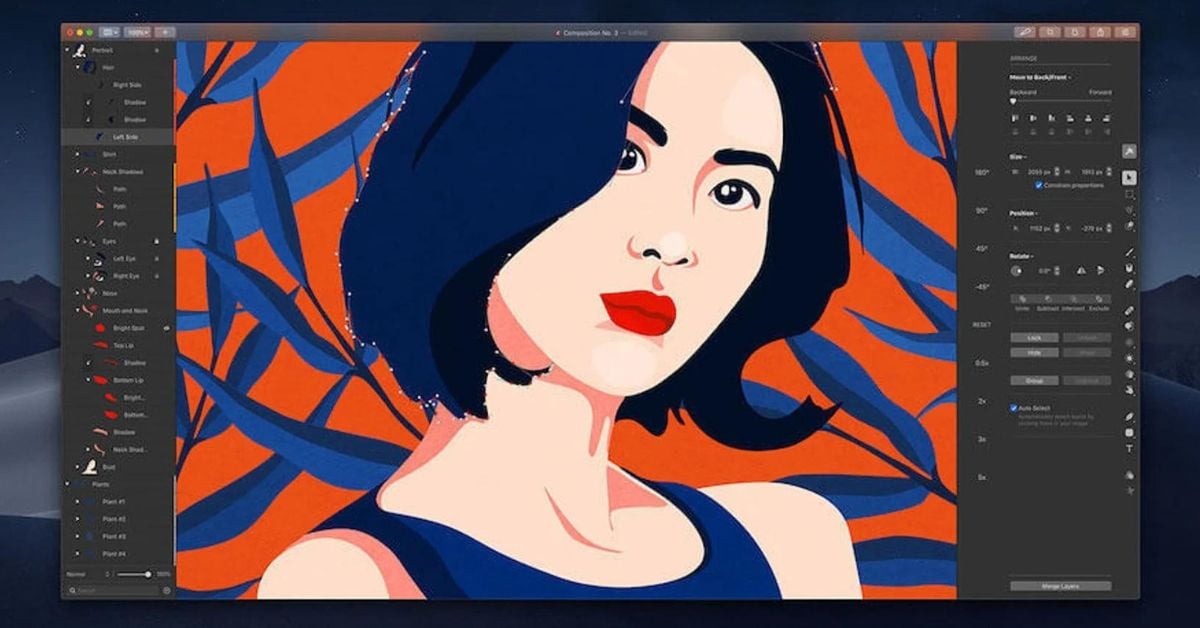Image resolution: width=1200 pixels, height=628 pixels.
Task: Click the Subtract boolean operation icon
Action: click(x=1047, y=299)
